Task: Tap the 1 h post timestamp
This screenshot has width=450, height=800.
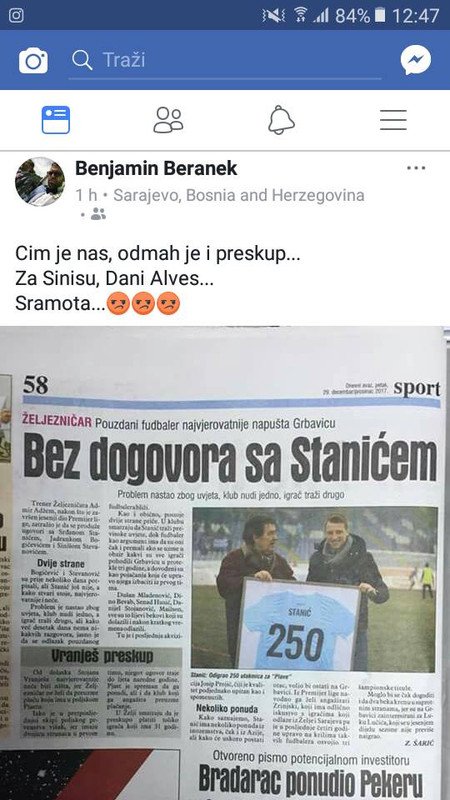Action: point(86,195)
